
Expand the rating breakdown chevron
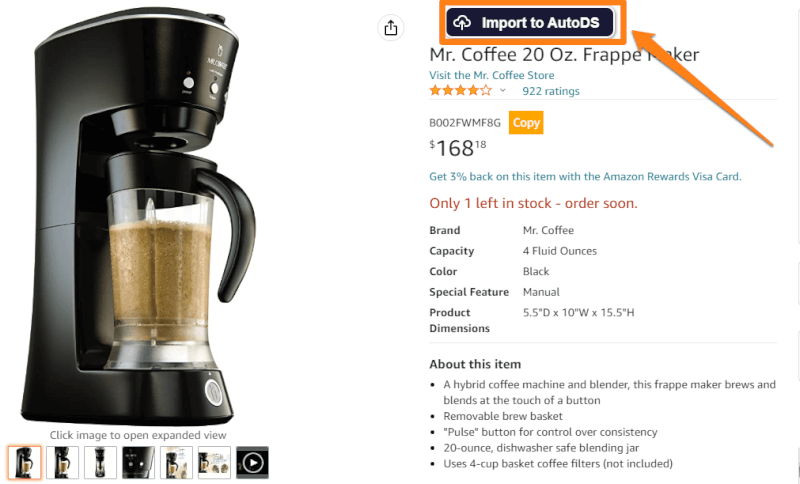pyautogui.click(x=503, y=91)
